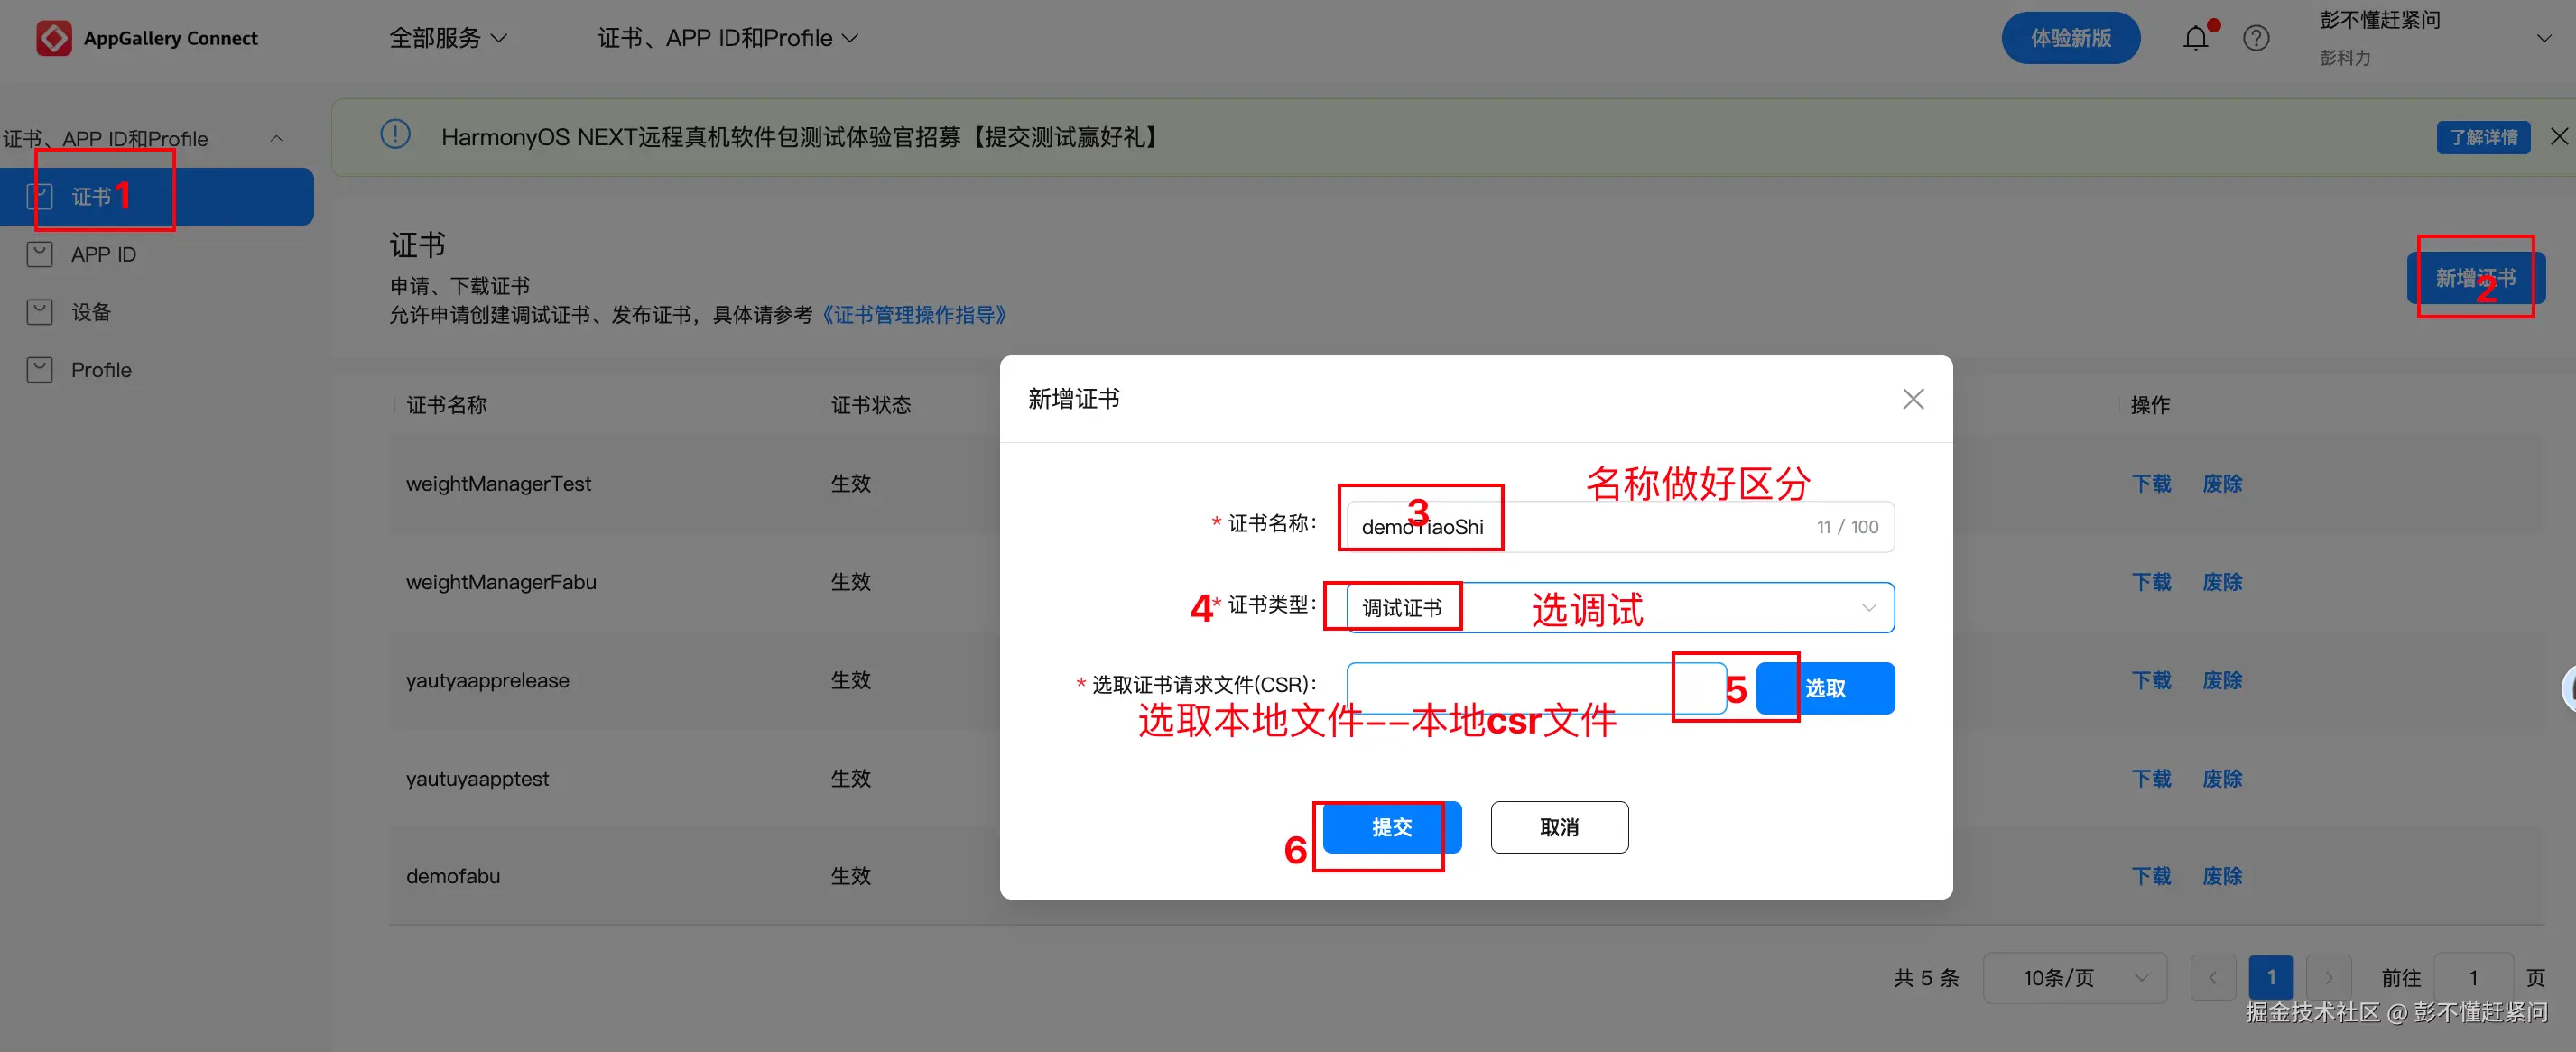This screenshot has height=1052, width=2576.
Task: Open the notifications bell icon
Action: click(x=2196, y=37)
